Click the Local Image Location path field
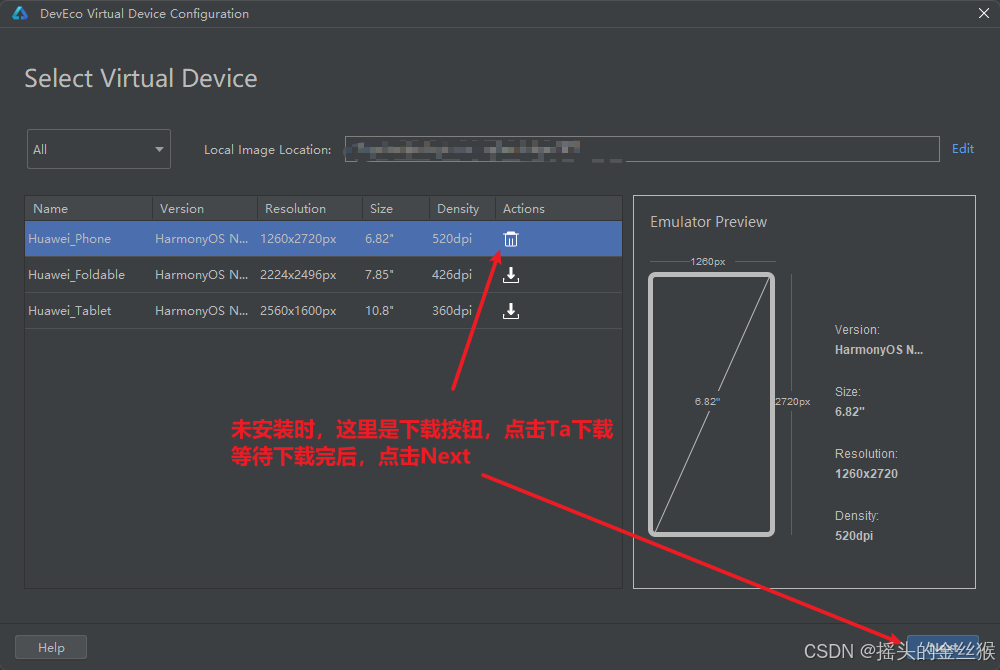Screen dimensions: 1000x670 [642, 149]
